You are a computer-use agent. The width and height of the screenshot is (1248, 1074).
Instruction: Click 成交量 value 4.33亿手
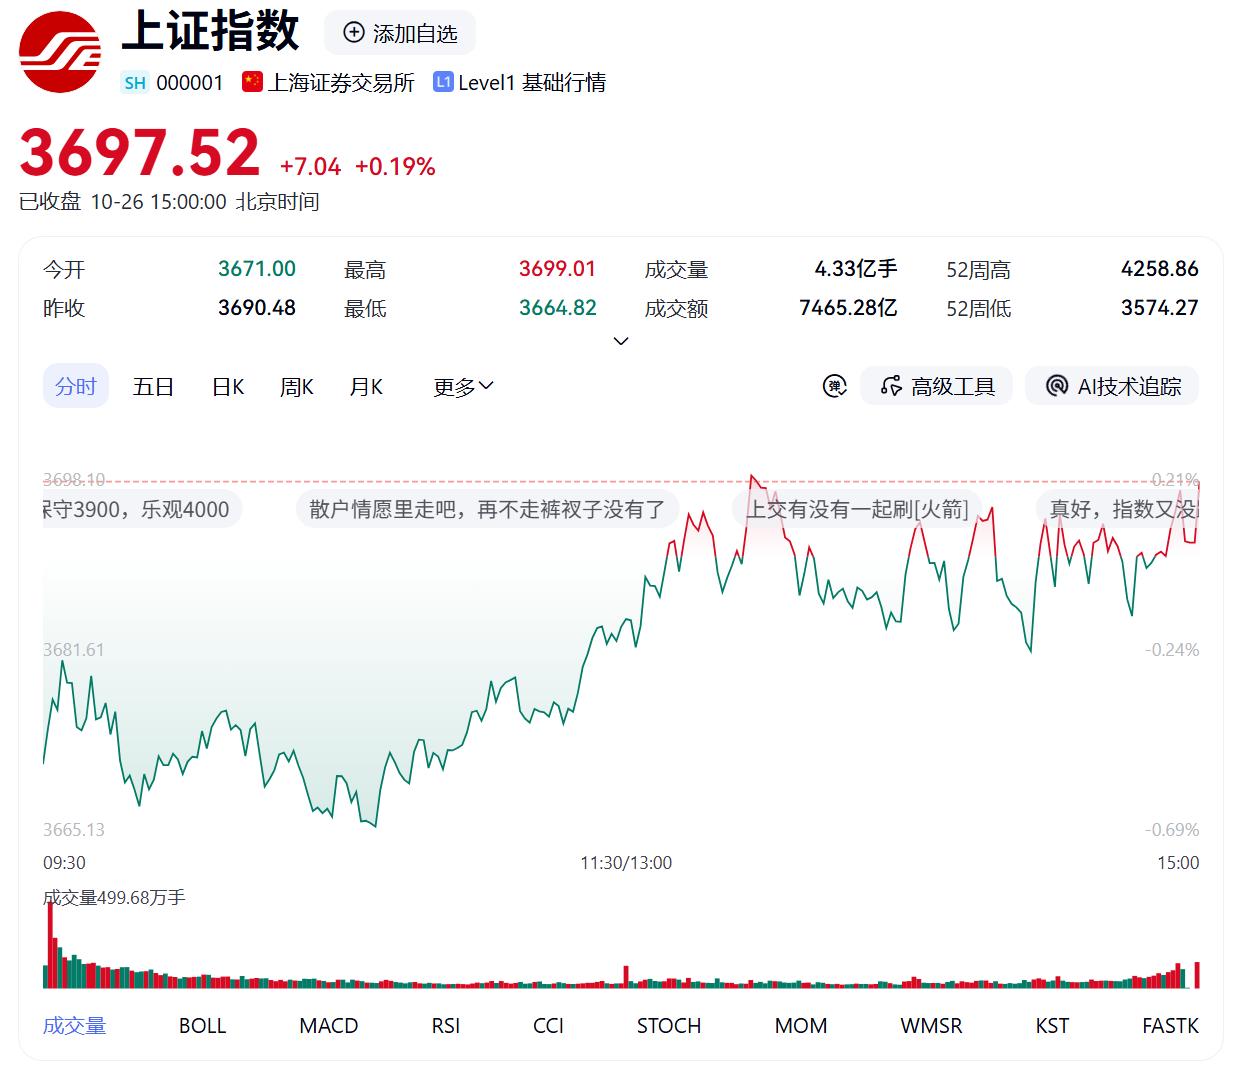tap(856, 269)
